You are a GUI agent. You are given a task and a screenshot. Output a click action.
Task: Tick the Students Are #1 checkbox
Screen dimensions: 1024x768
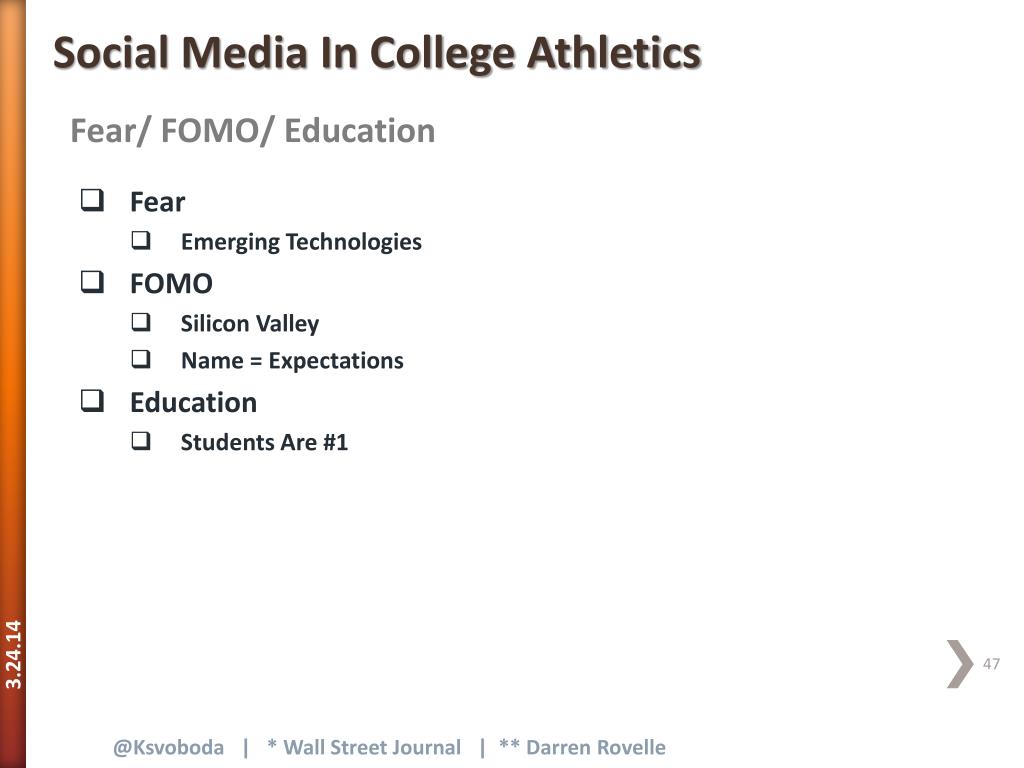[x=141, y=441]
